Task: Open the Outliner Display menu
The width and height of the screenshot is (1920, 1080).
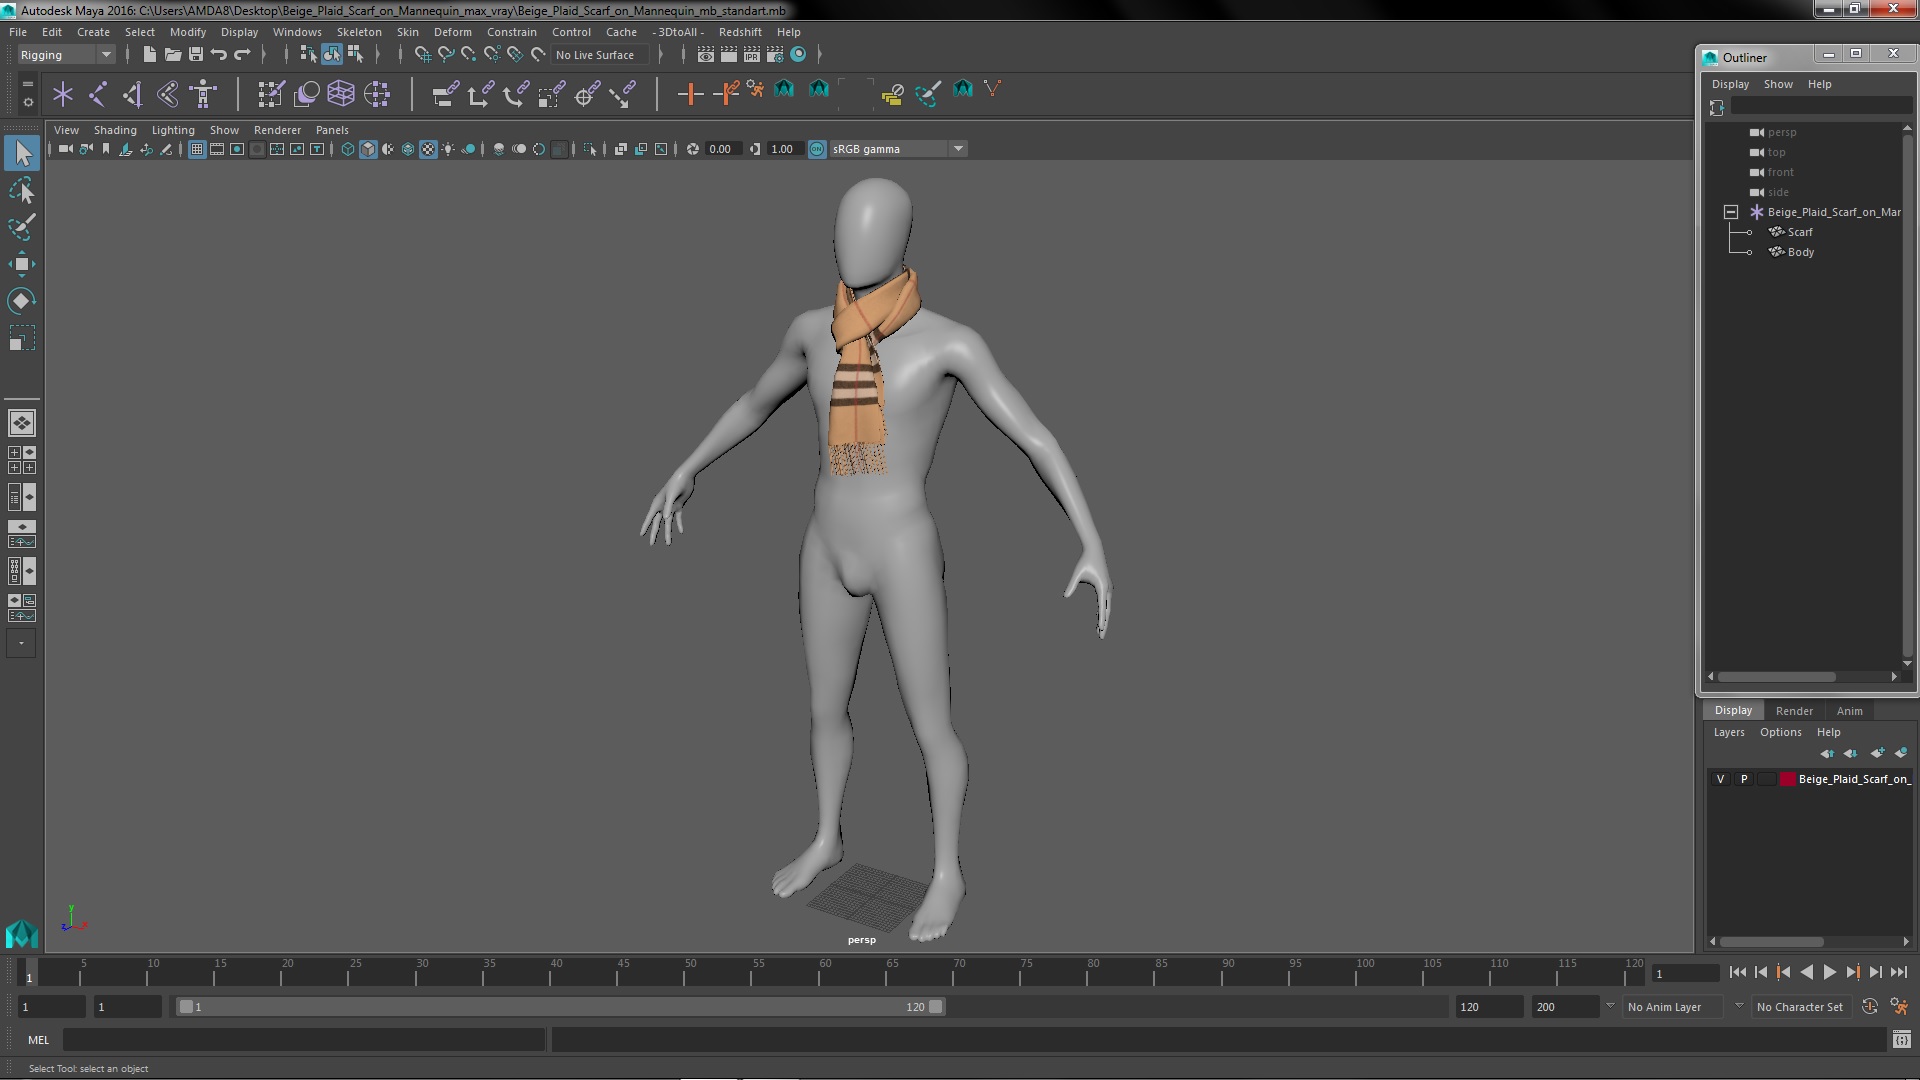Action: coord(1730,84)
